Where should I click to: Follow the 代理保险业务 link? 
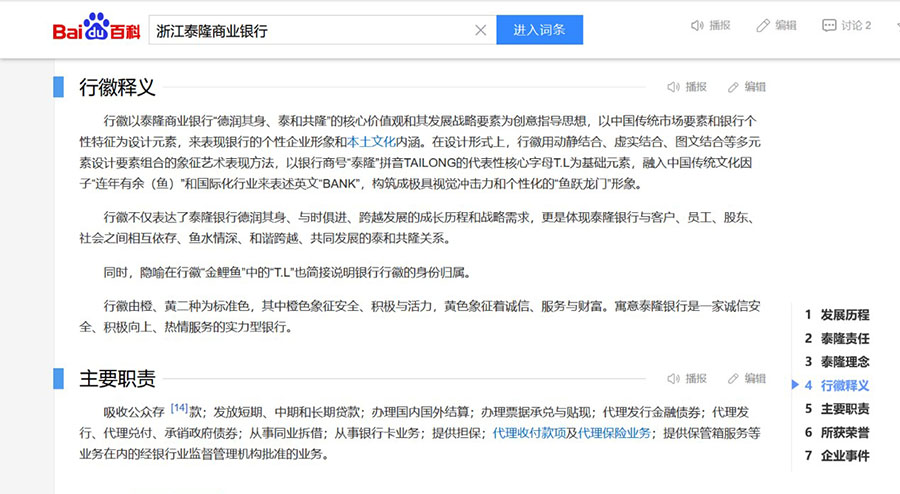point(614,432)
